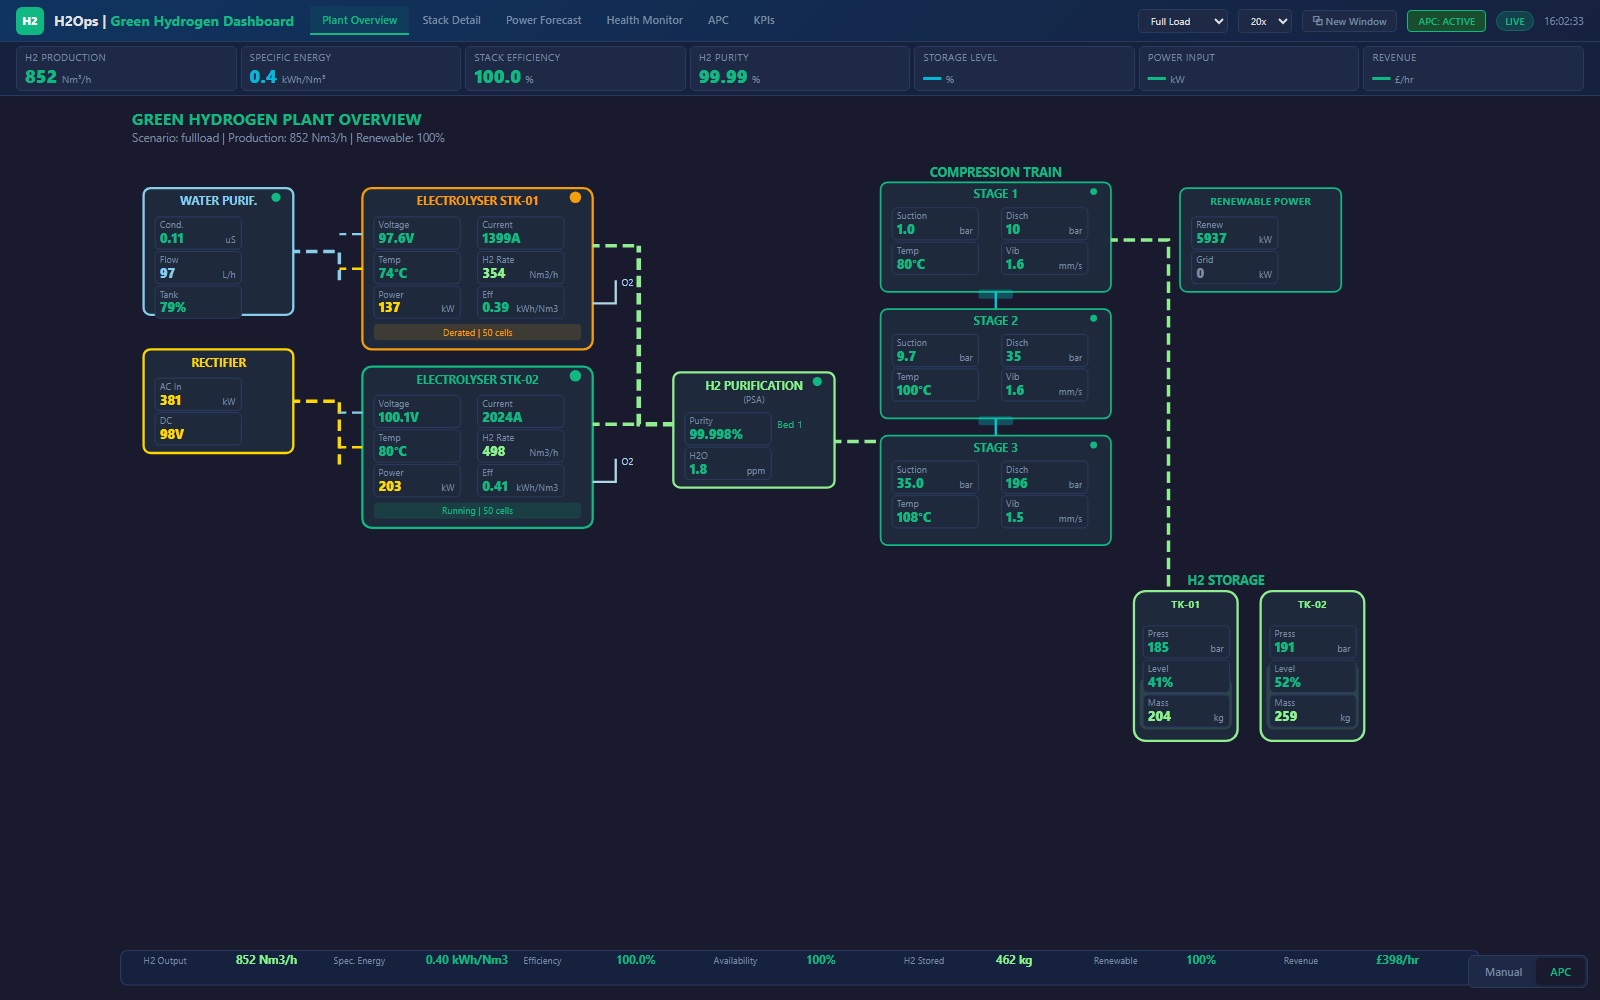Viewport: 1600px width, 1000px height.
Task: Toggle the LIVE indicator
Action: (1514, 20)
